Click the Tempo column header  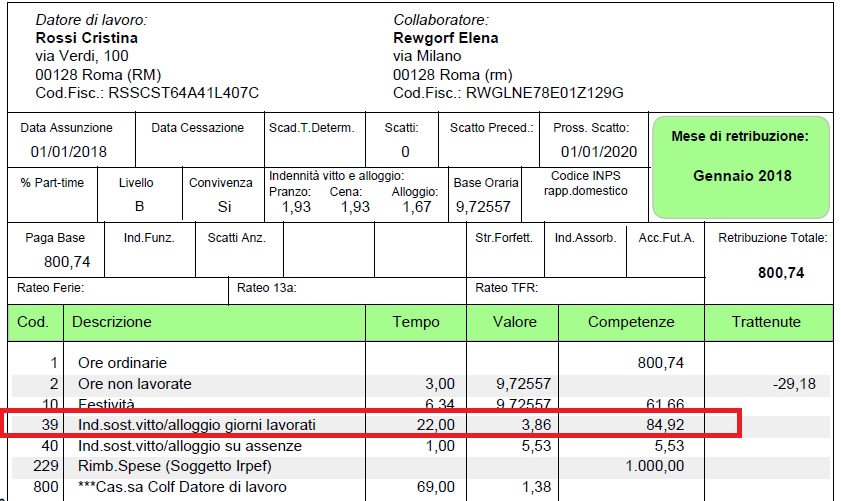click(x=415, y=322)
